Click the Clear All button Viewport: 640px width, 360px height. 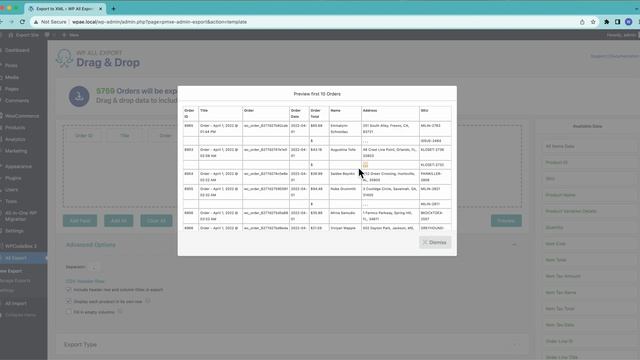[x=156, y=221]
